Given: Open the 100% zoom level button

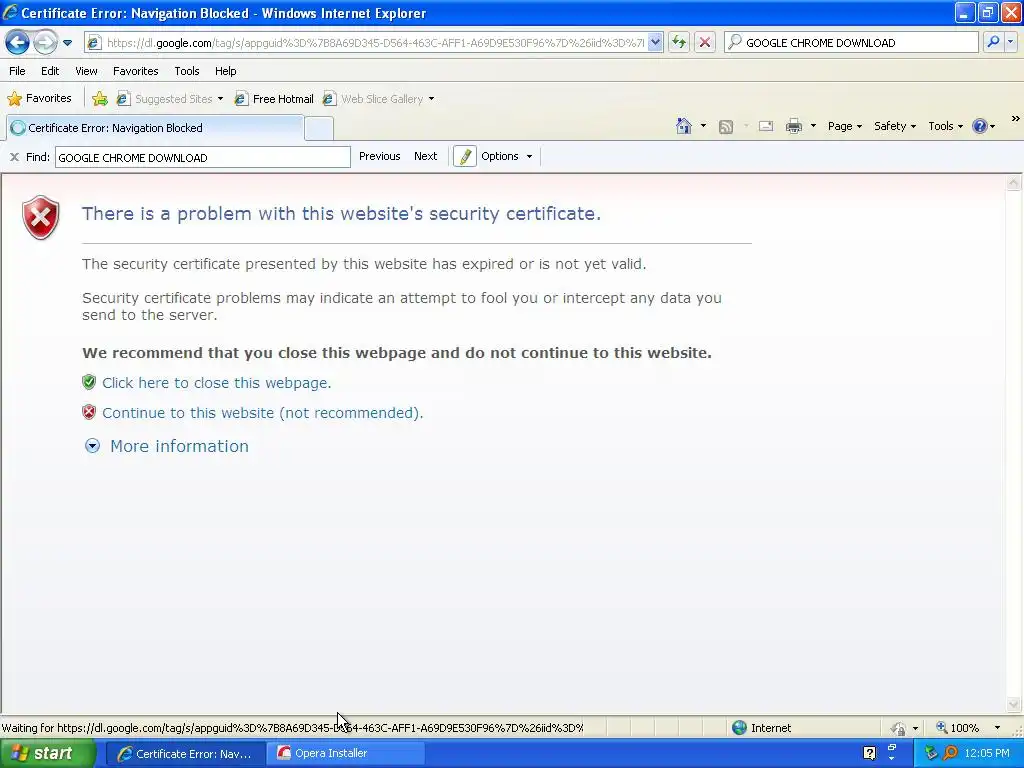Looking at the screenshot, I should 957,728.
